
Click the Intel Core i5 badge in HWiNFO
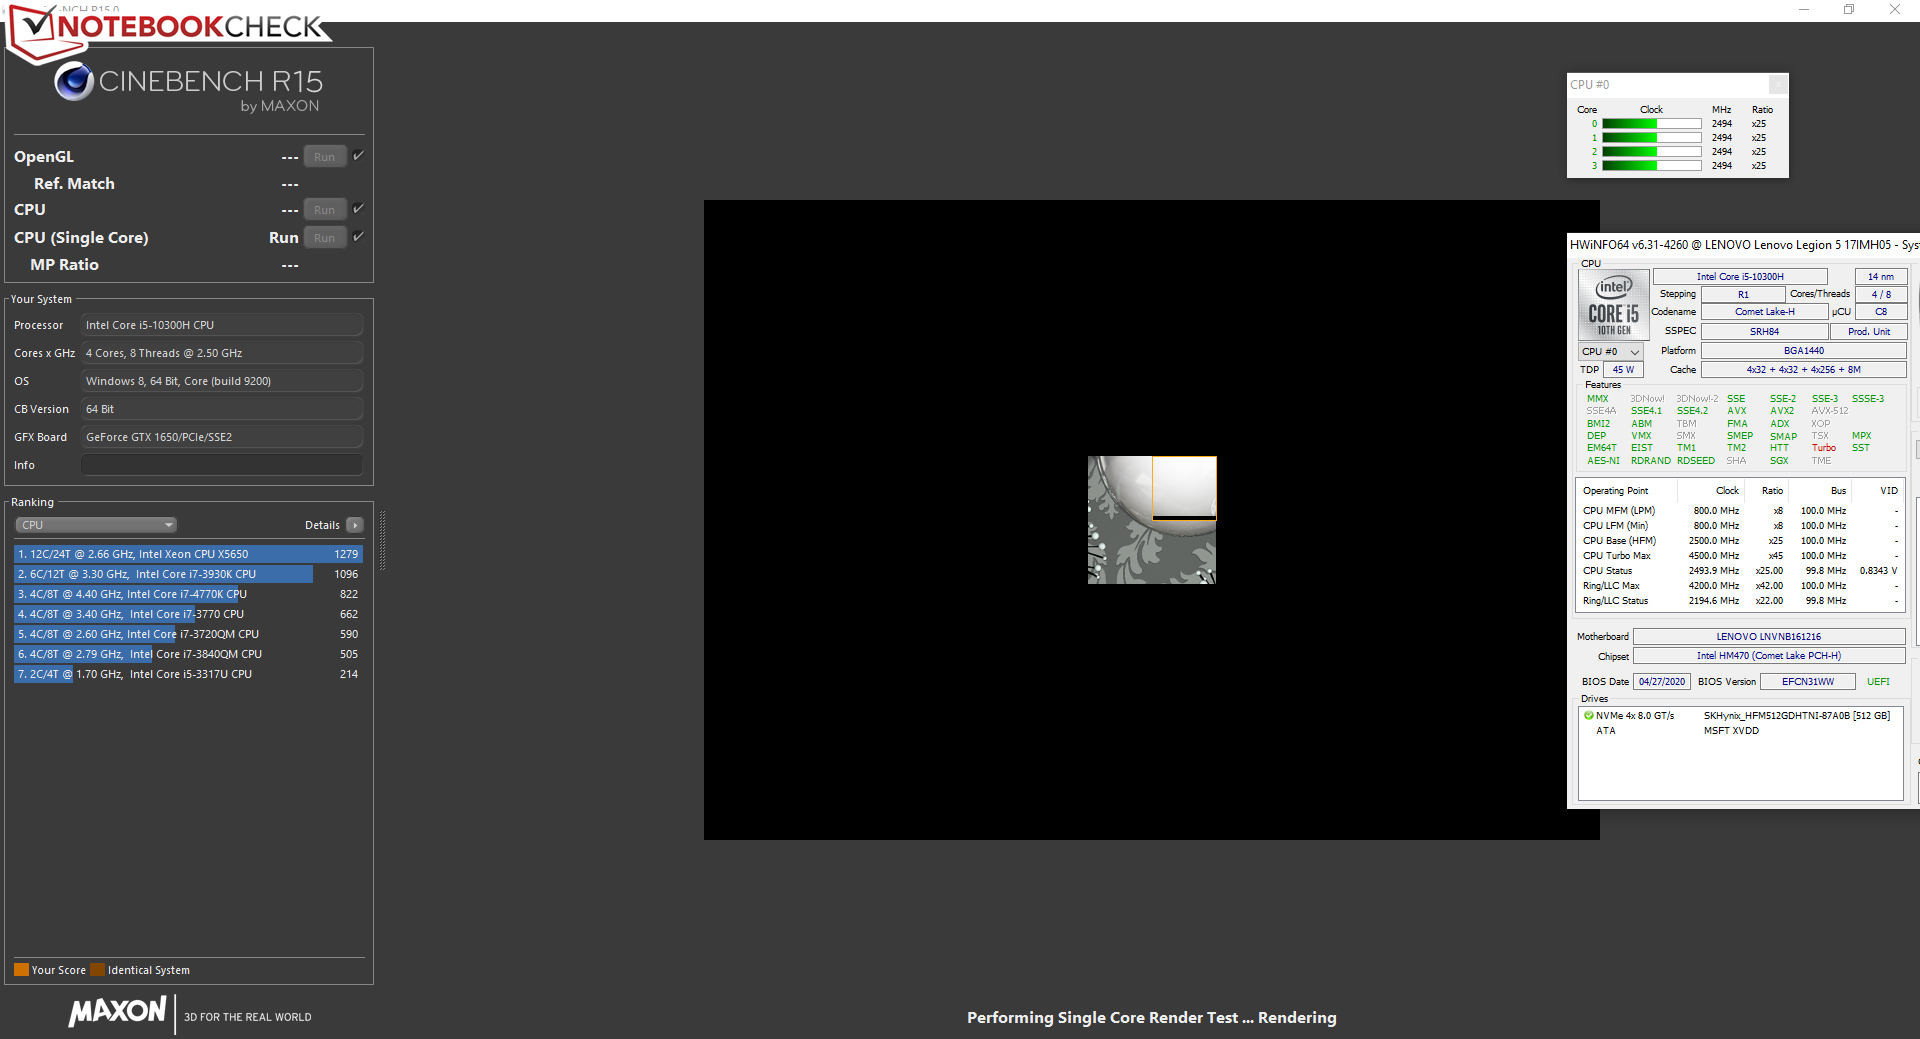click(x=1613, y=306)
